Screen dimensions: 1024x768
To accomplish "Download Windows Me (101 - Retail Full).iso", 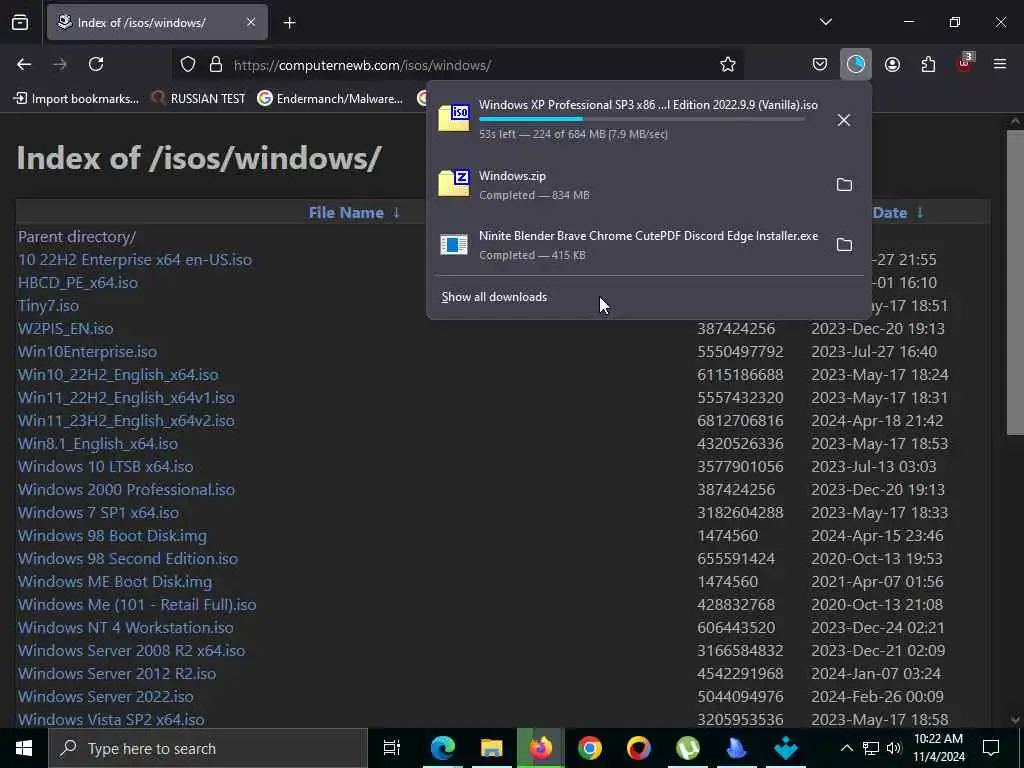I will [136, 605].
